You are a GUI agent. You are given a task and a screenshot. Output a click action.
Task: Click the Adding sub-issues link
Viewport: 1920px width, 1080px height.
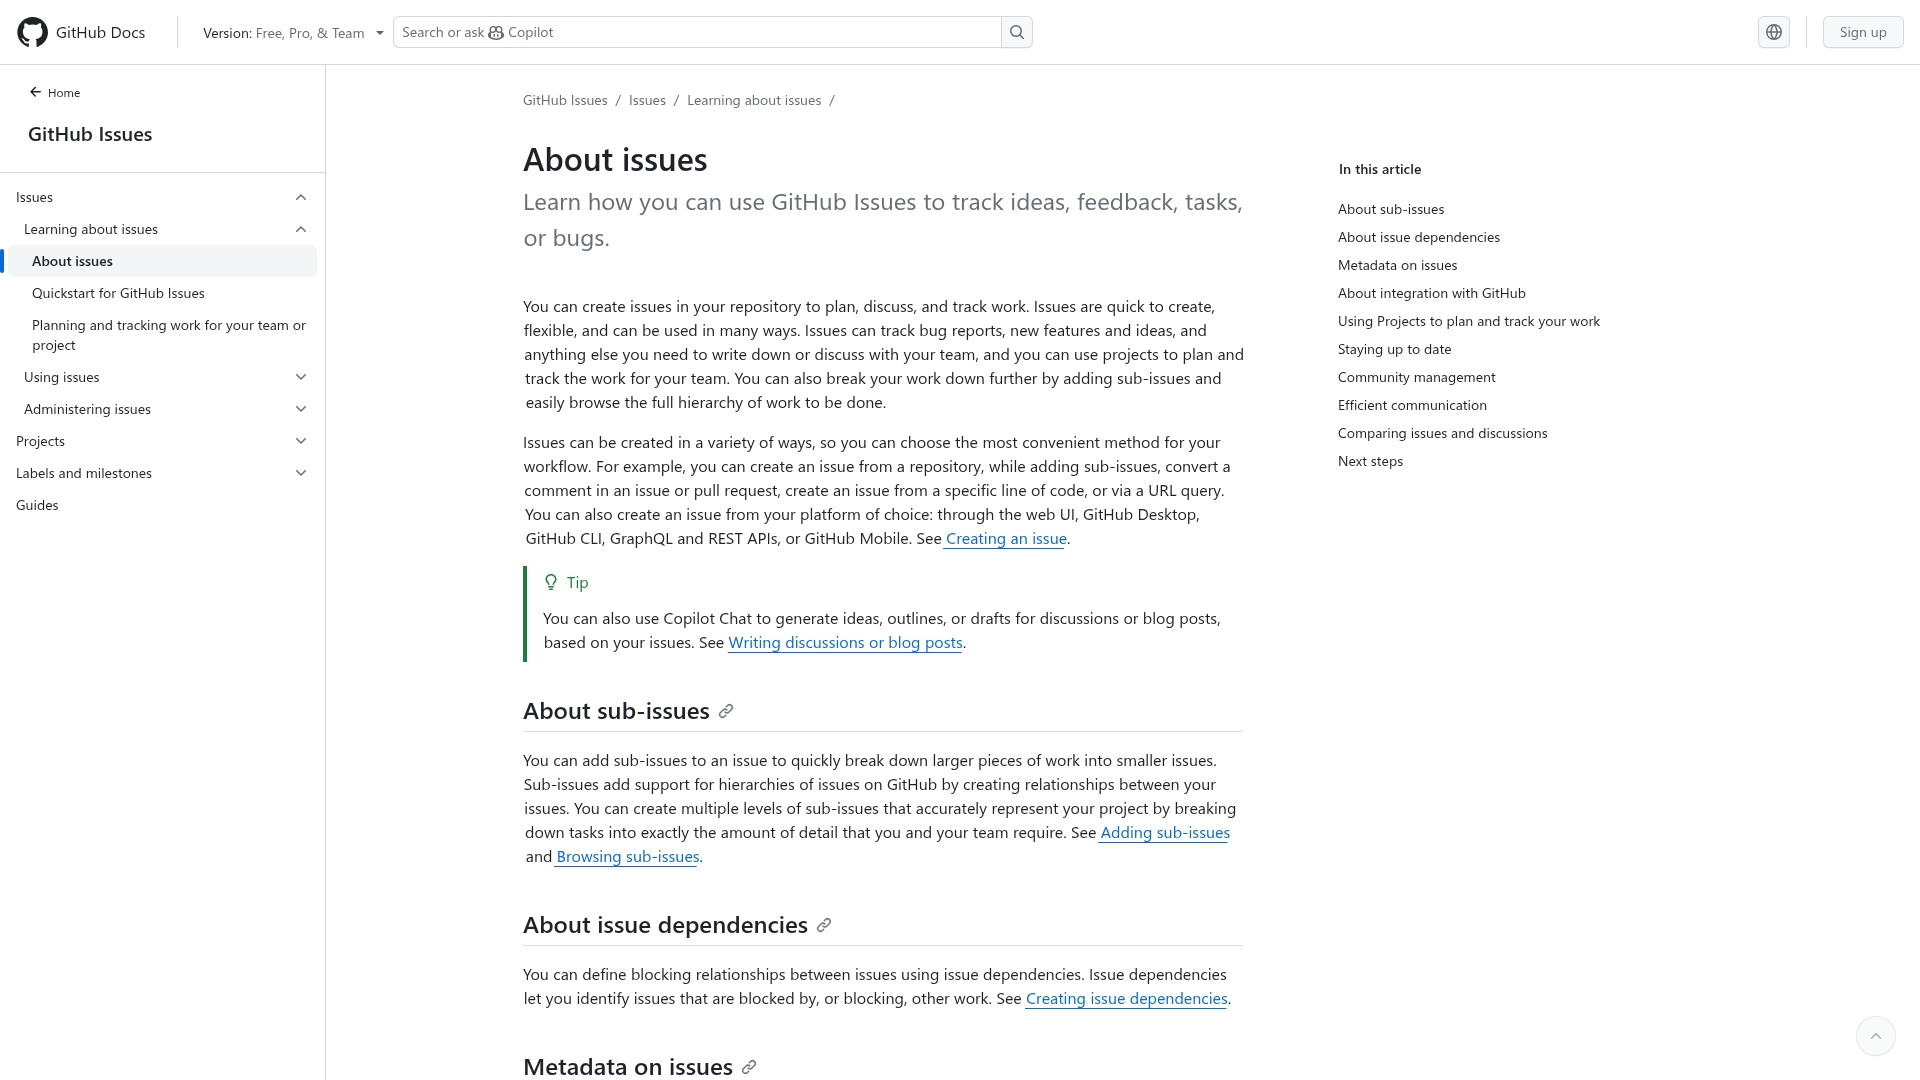point(1164,832)
